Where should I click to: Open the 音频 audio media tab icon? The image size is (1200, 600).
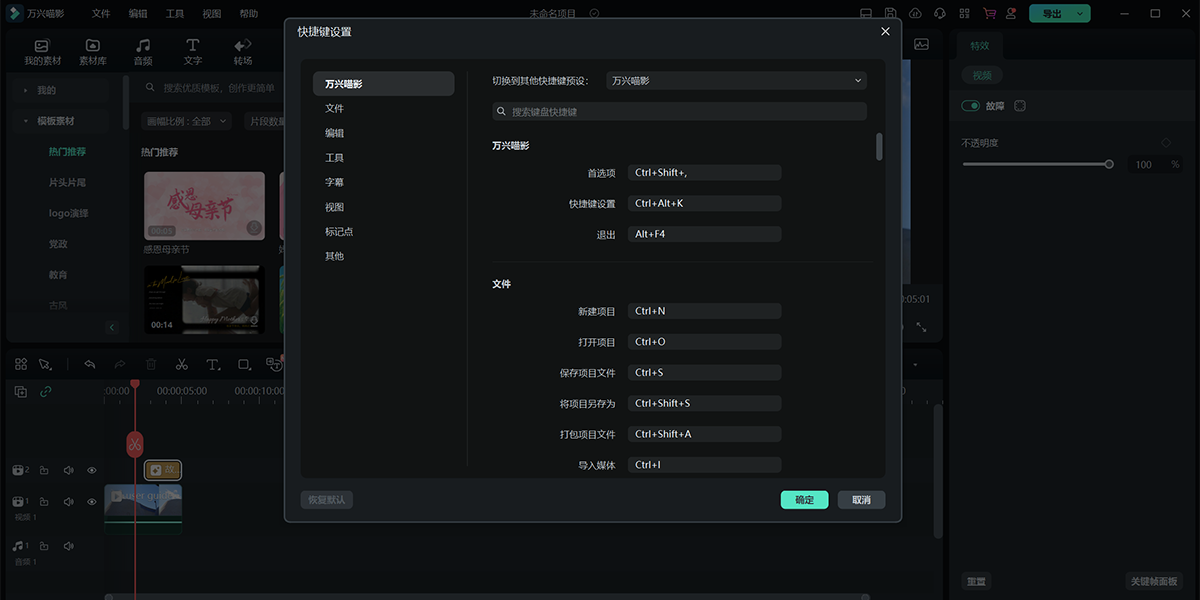143,51
